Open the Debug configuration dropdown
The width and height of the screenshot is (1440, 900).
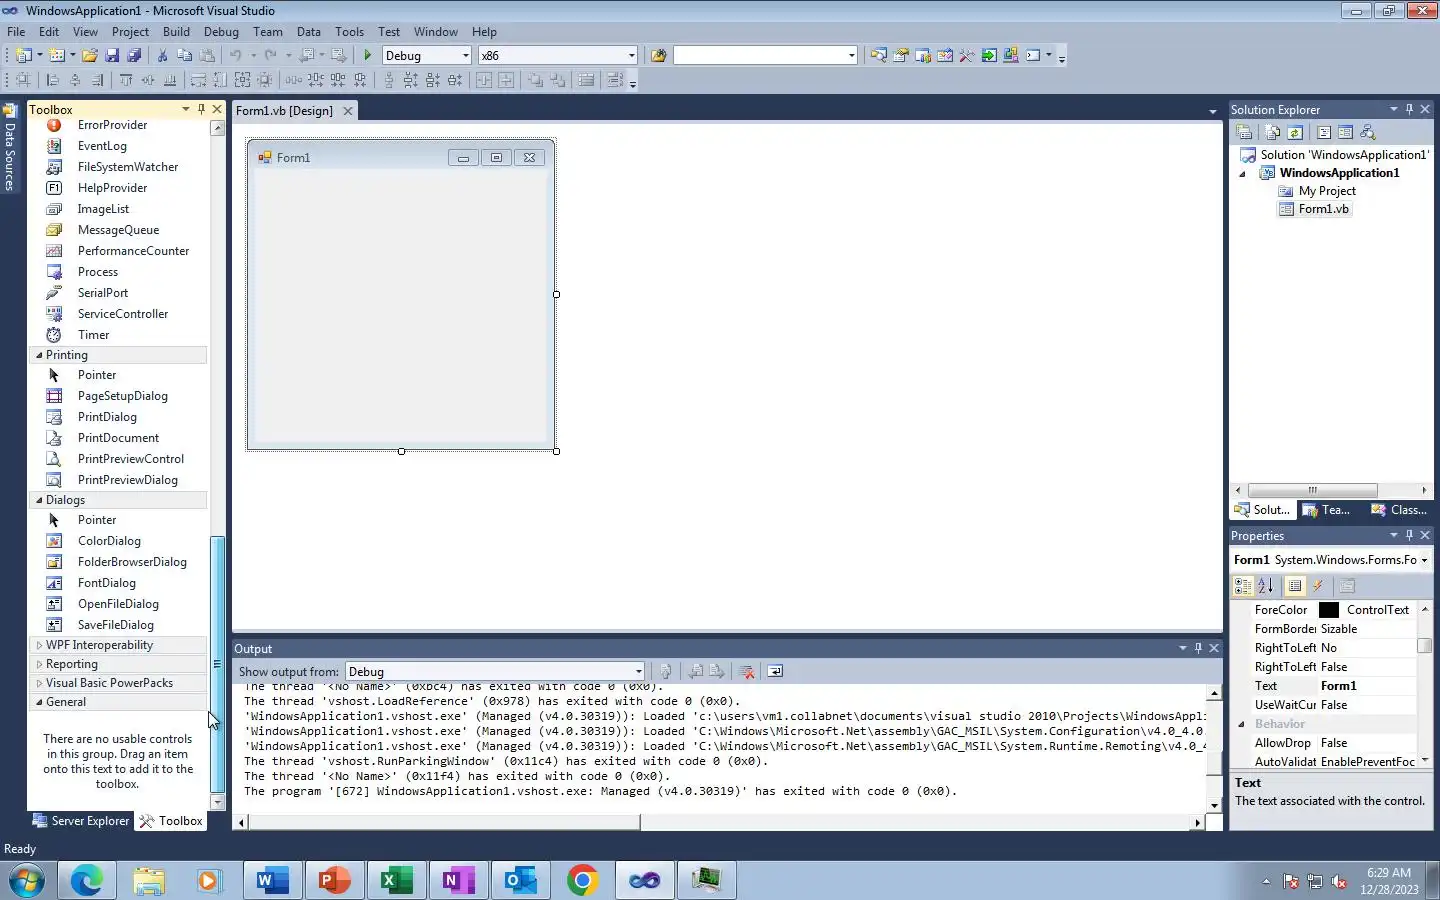click(x=465, y=56)
